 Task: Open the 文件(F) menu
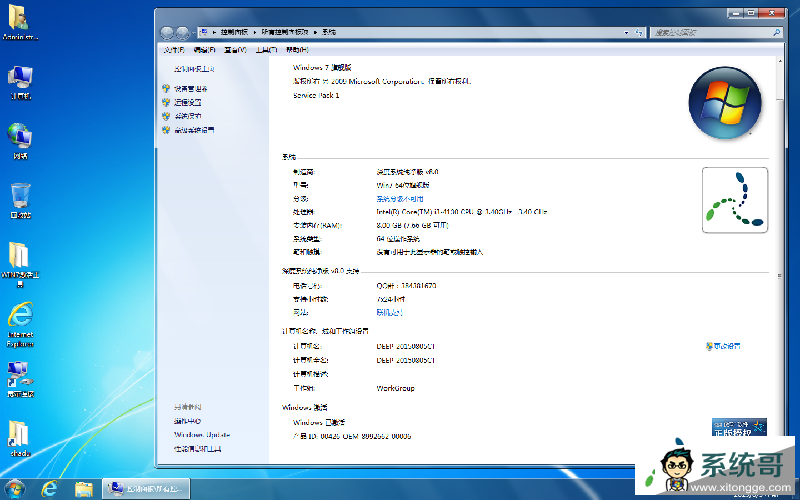pos(174,50)
